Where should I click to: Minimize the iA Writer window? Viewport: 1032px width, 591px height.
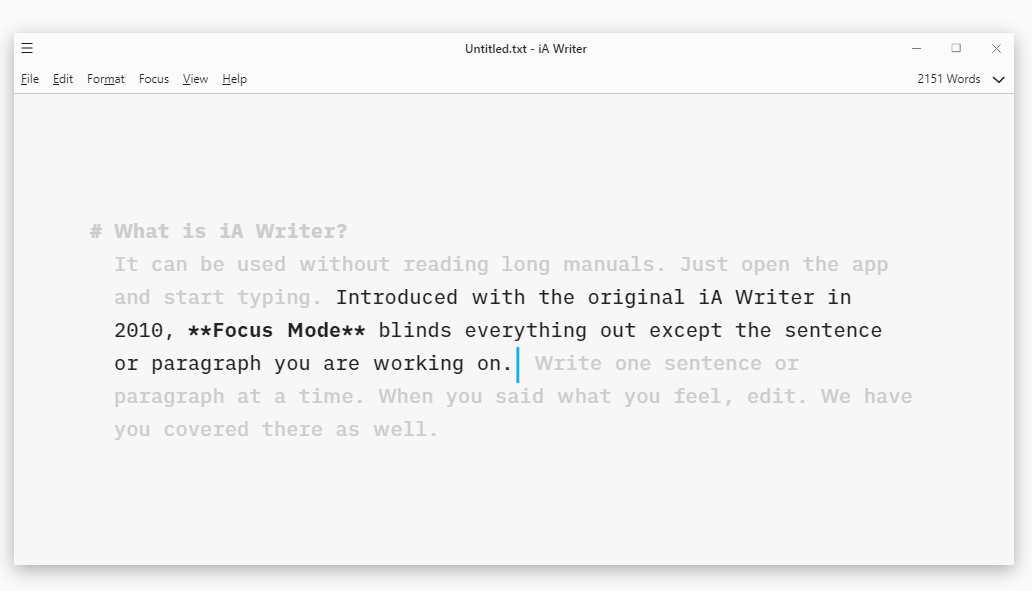(x=916, y=48)
